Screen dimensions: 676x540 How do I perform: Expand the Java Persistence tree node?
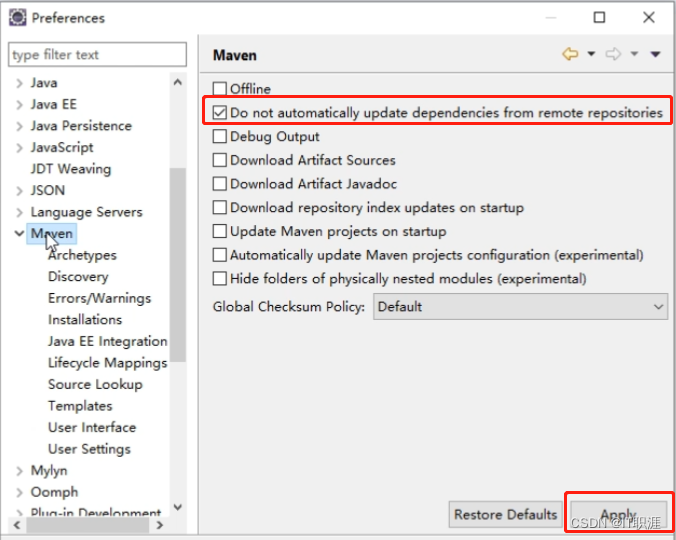pyautogui.click(x=19, y=126)
